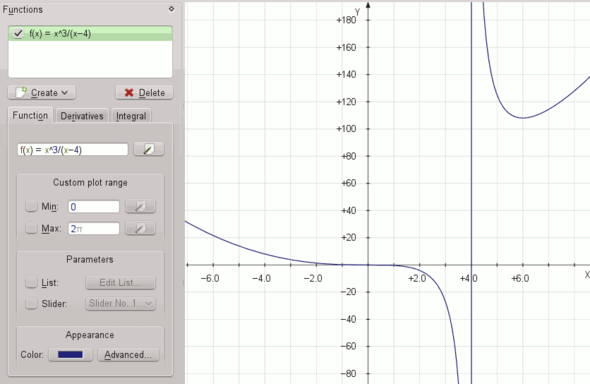Click the Max value input field showing 2π
Viewport: 590px width, 384px height.
pos(94,228)
